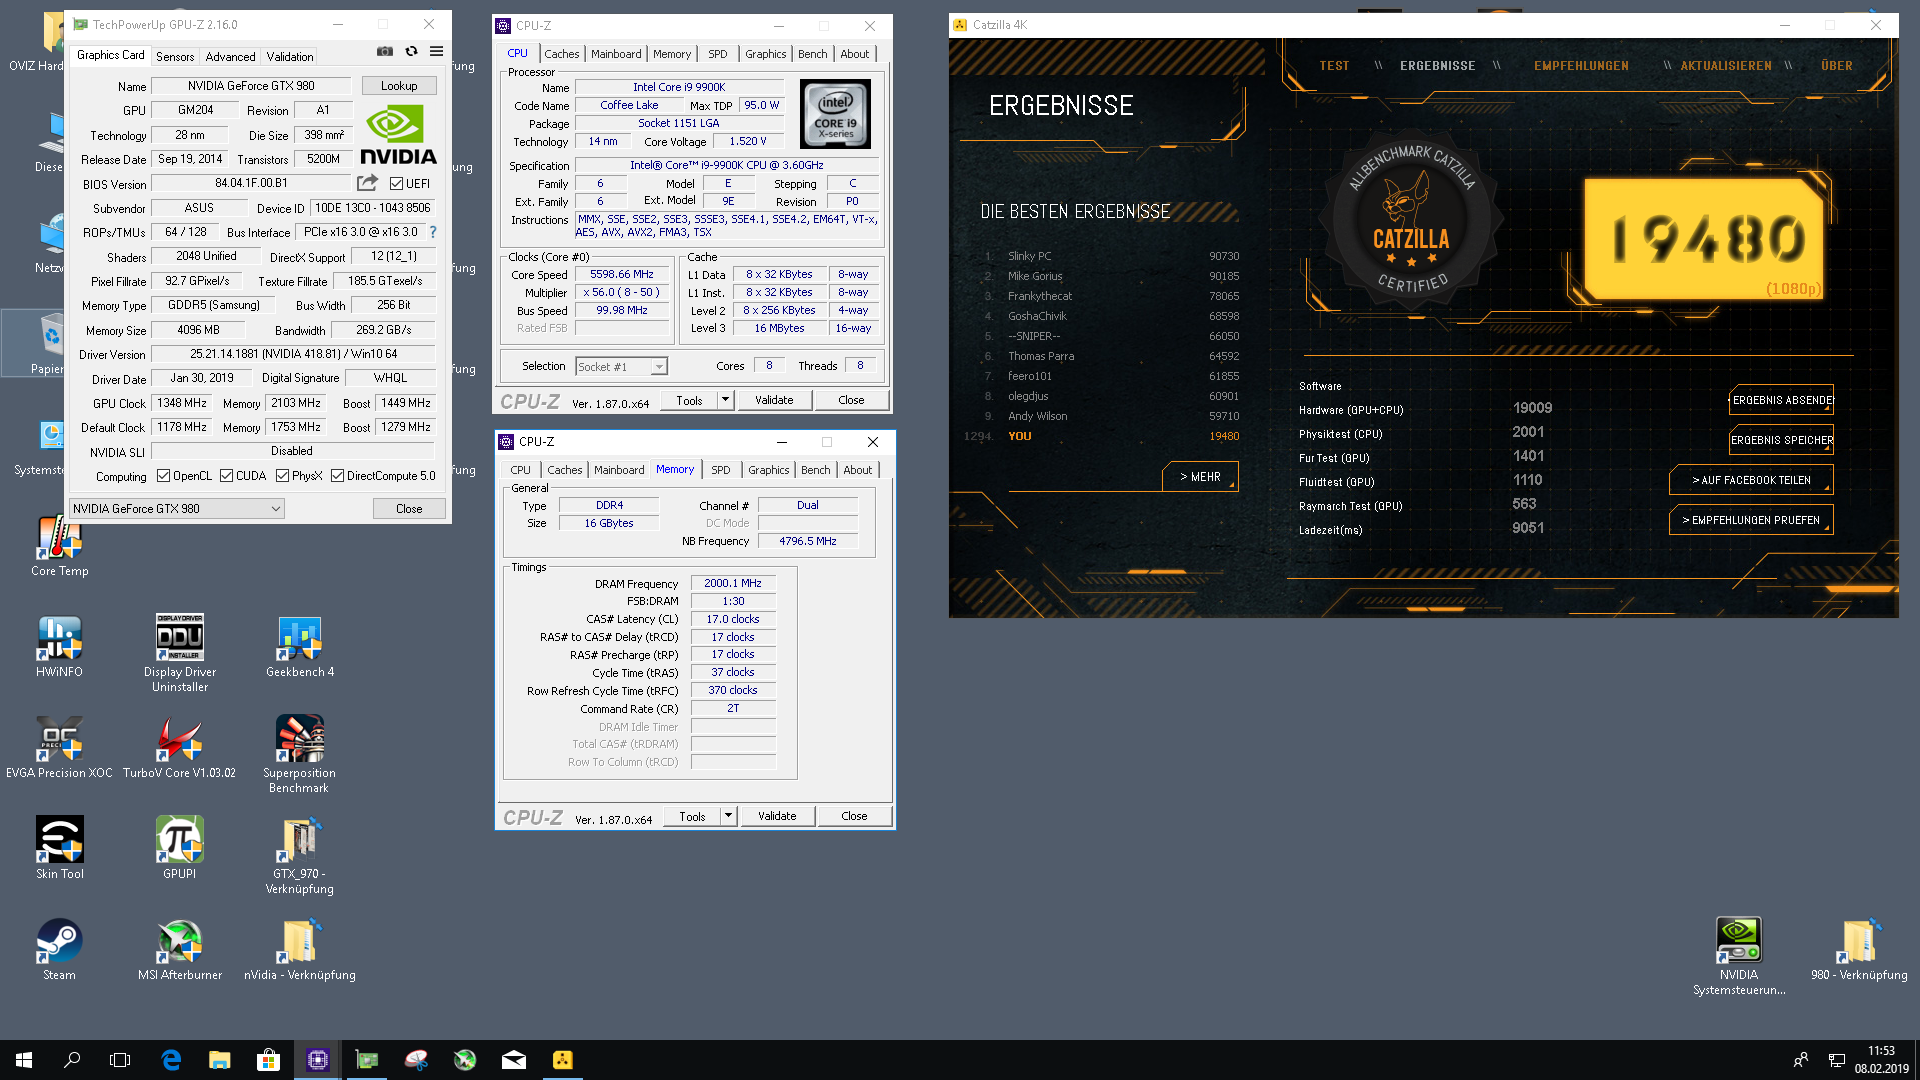Open EVGA Precision XOC shortcut
The height and width of the screenshot is (1080, 1920).
point(60,748)
